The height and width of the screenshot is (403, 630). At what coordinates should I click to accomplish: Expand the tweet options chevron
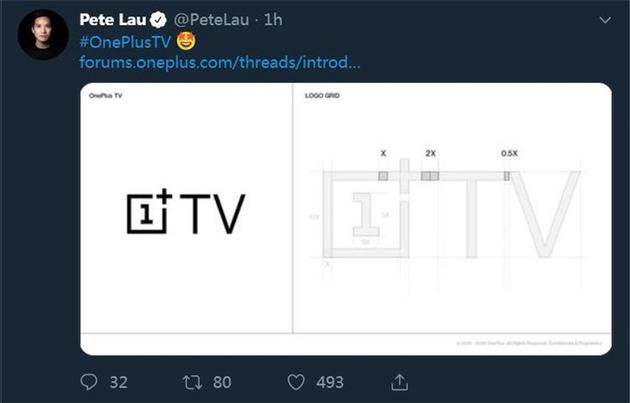[603, 21]
